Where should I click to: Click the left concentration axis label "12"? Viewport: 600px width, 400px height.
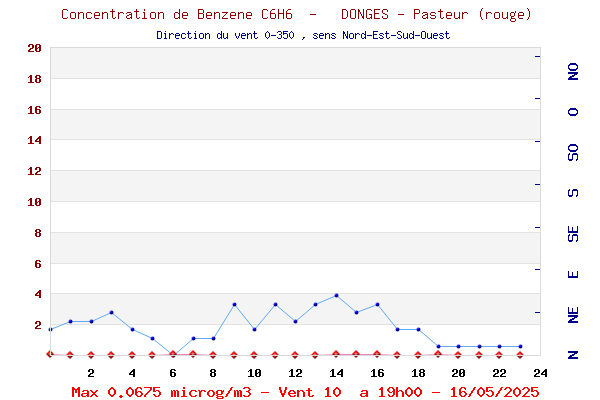(x=34, y=171)
